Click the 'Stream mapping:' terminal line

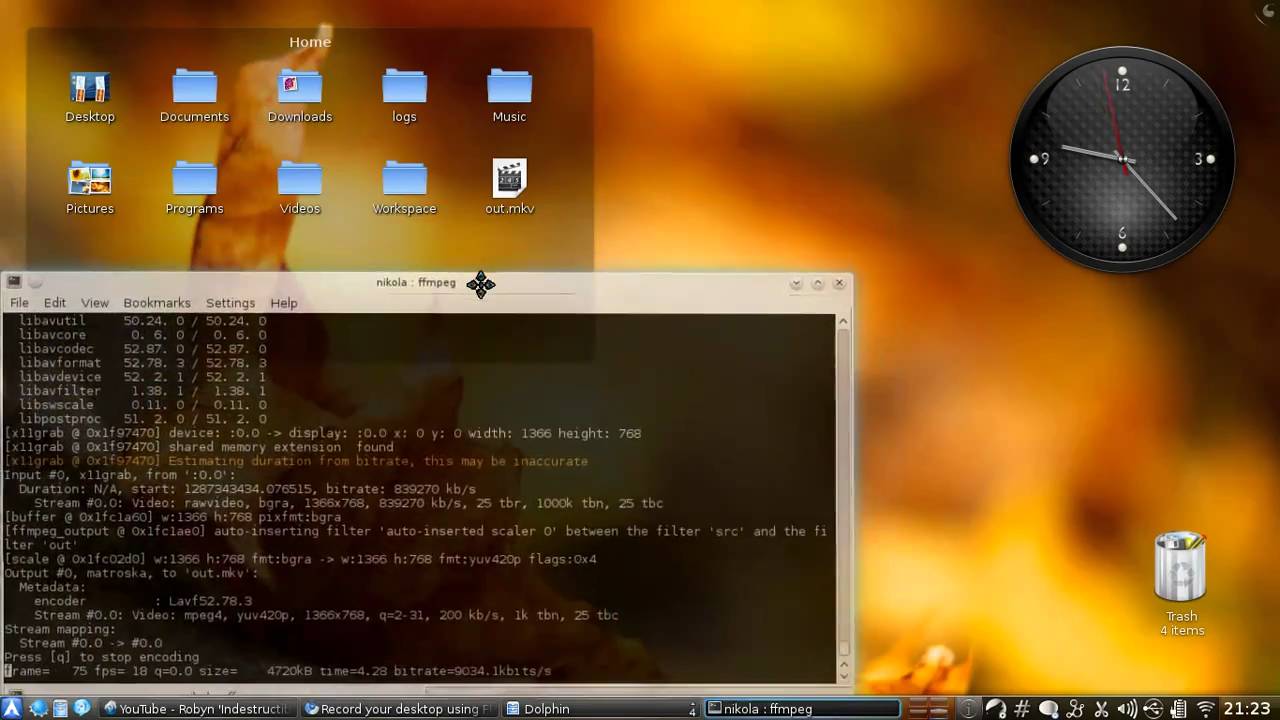tap(60, 629)
